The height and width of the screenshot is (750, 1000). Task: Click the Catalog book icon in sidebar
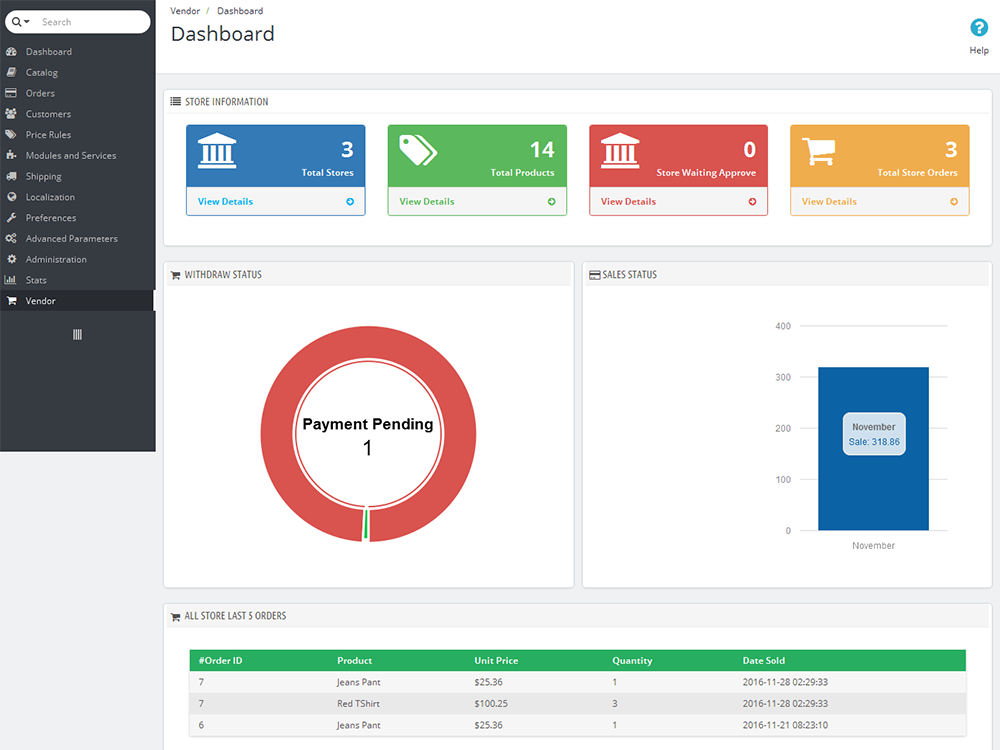pos(11,72)
